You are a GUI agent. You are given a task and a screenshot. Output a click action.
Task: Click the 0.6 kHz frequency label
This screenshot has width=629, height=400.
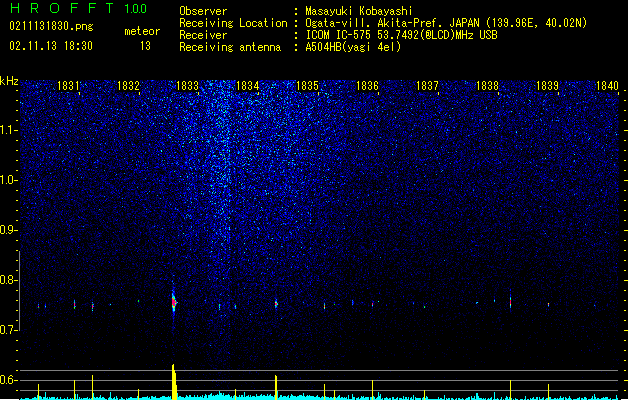[8, 380]
